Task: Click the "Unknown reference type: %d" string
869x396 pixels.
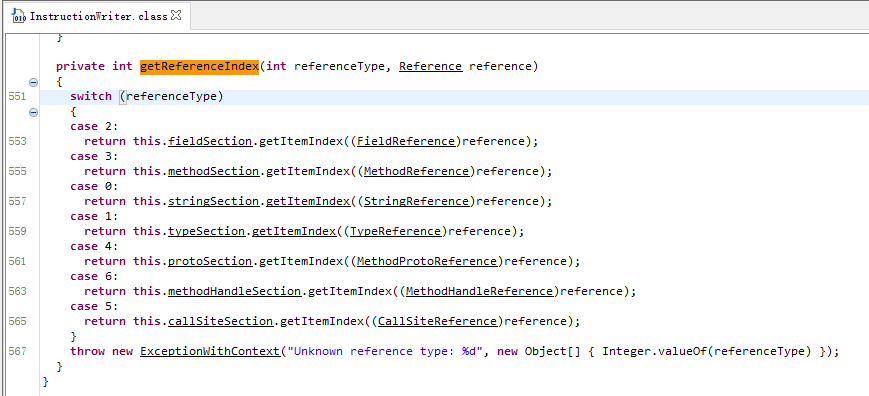Action: click(x=385, y=351)
